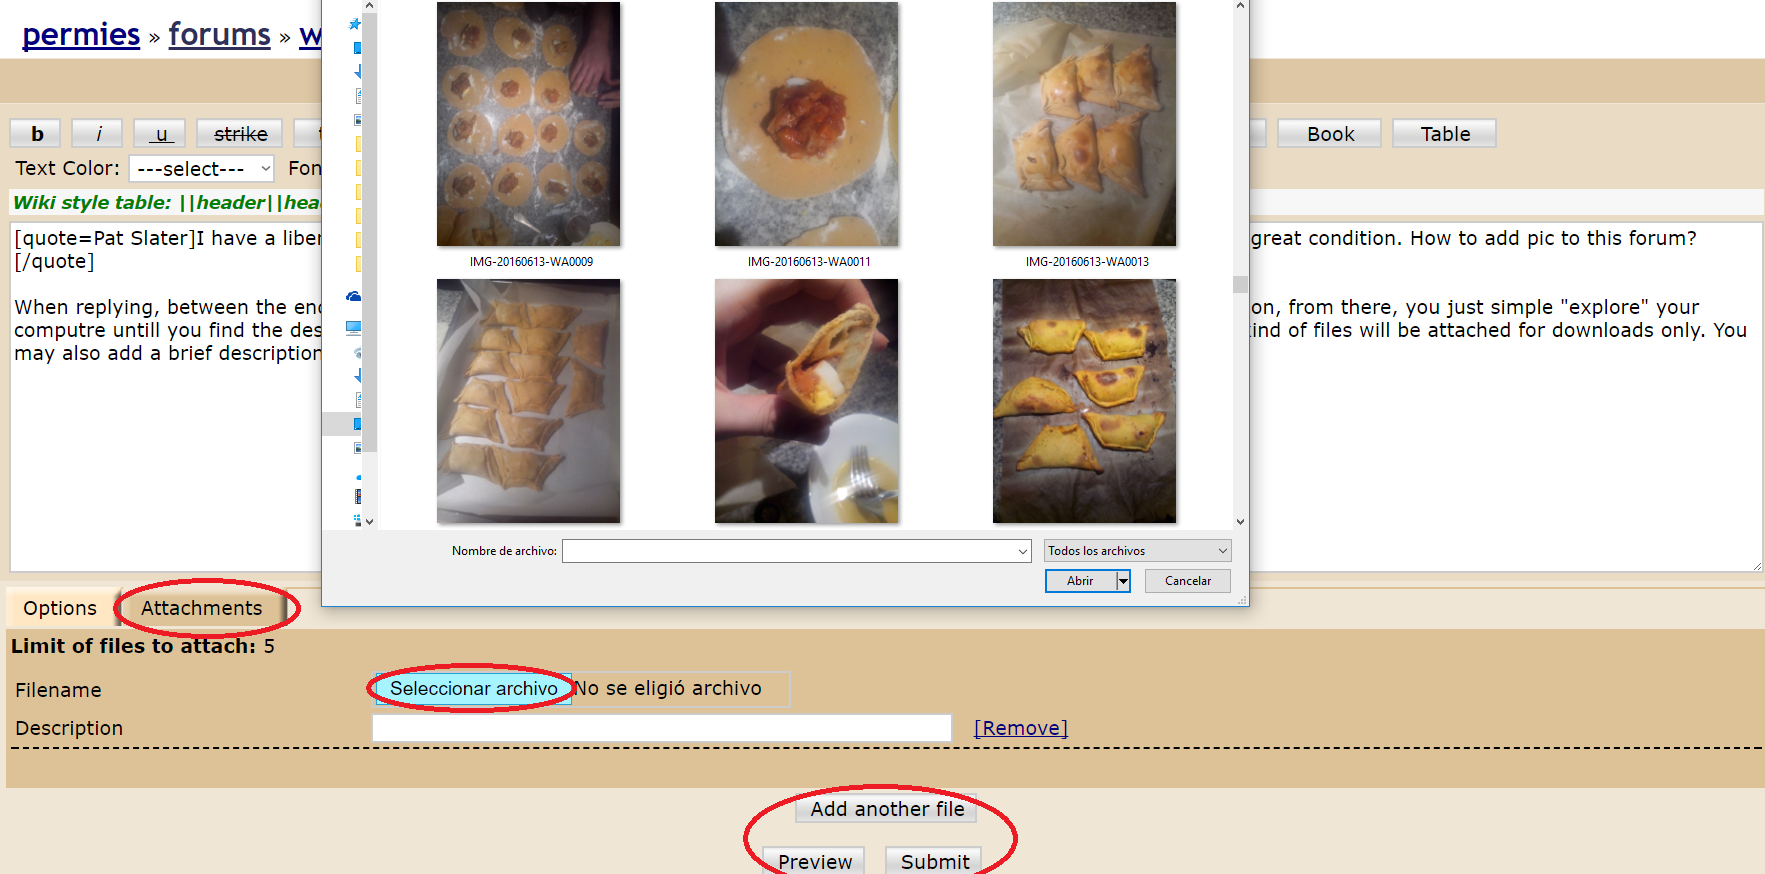Viewport: 1765px width, 874px height.
Task: Open the Text Color select dropdown
Action: tap(202, 169)
